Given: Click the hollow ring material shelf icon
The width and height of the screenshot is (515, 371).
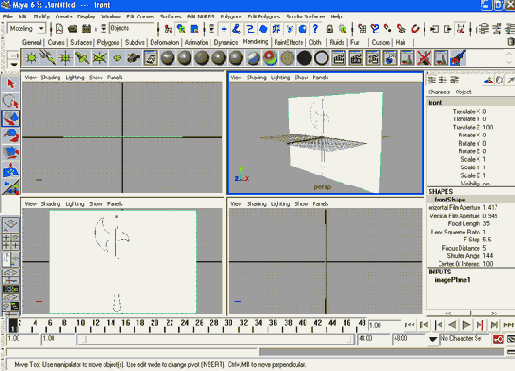Looking at the screenshot, I should [321, 58].
